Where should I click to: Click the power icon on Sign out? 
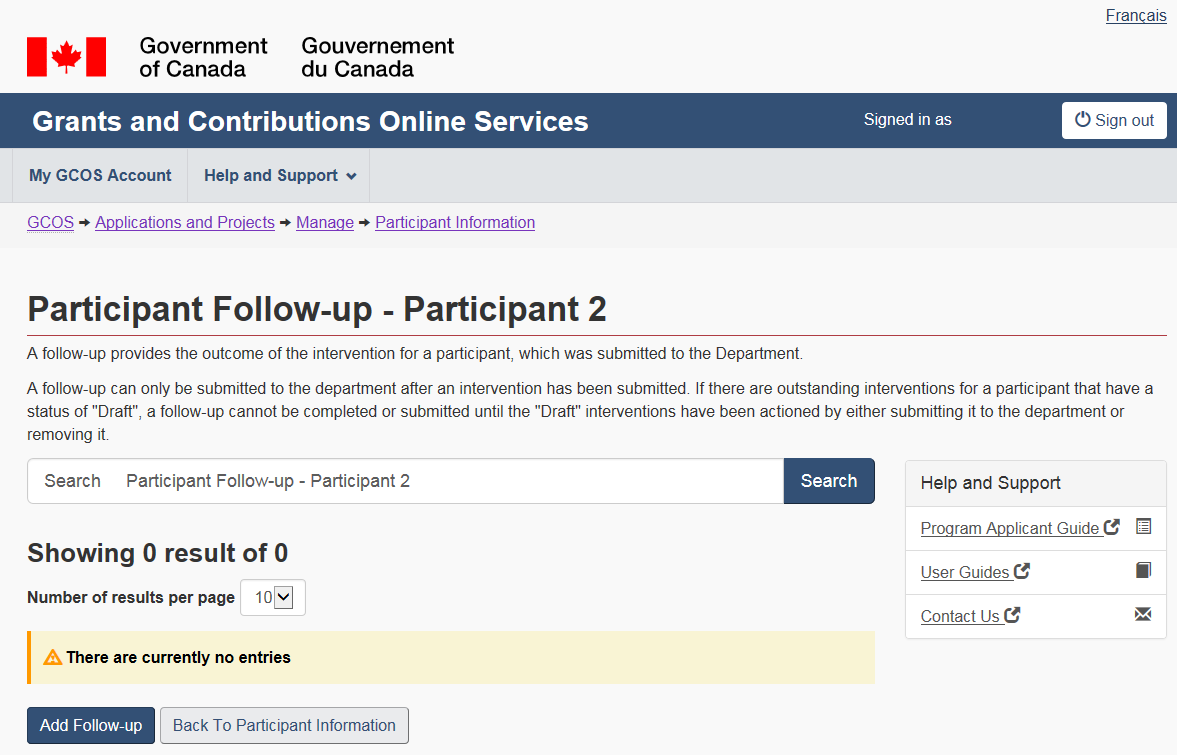(x=1082, y=120)
